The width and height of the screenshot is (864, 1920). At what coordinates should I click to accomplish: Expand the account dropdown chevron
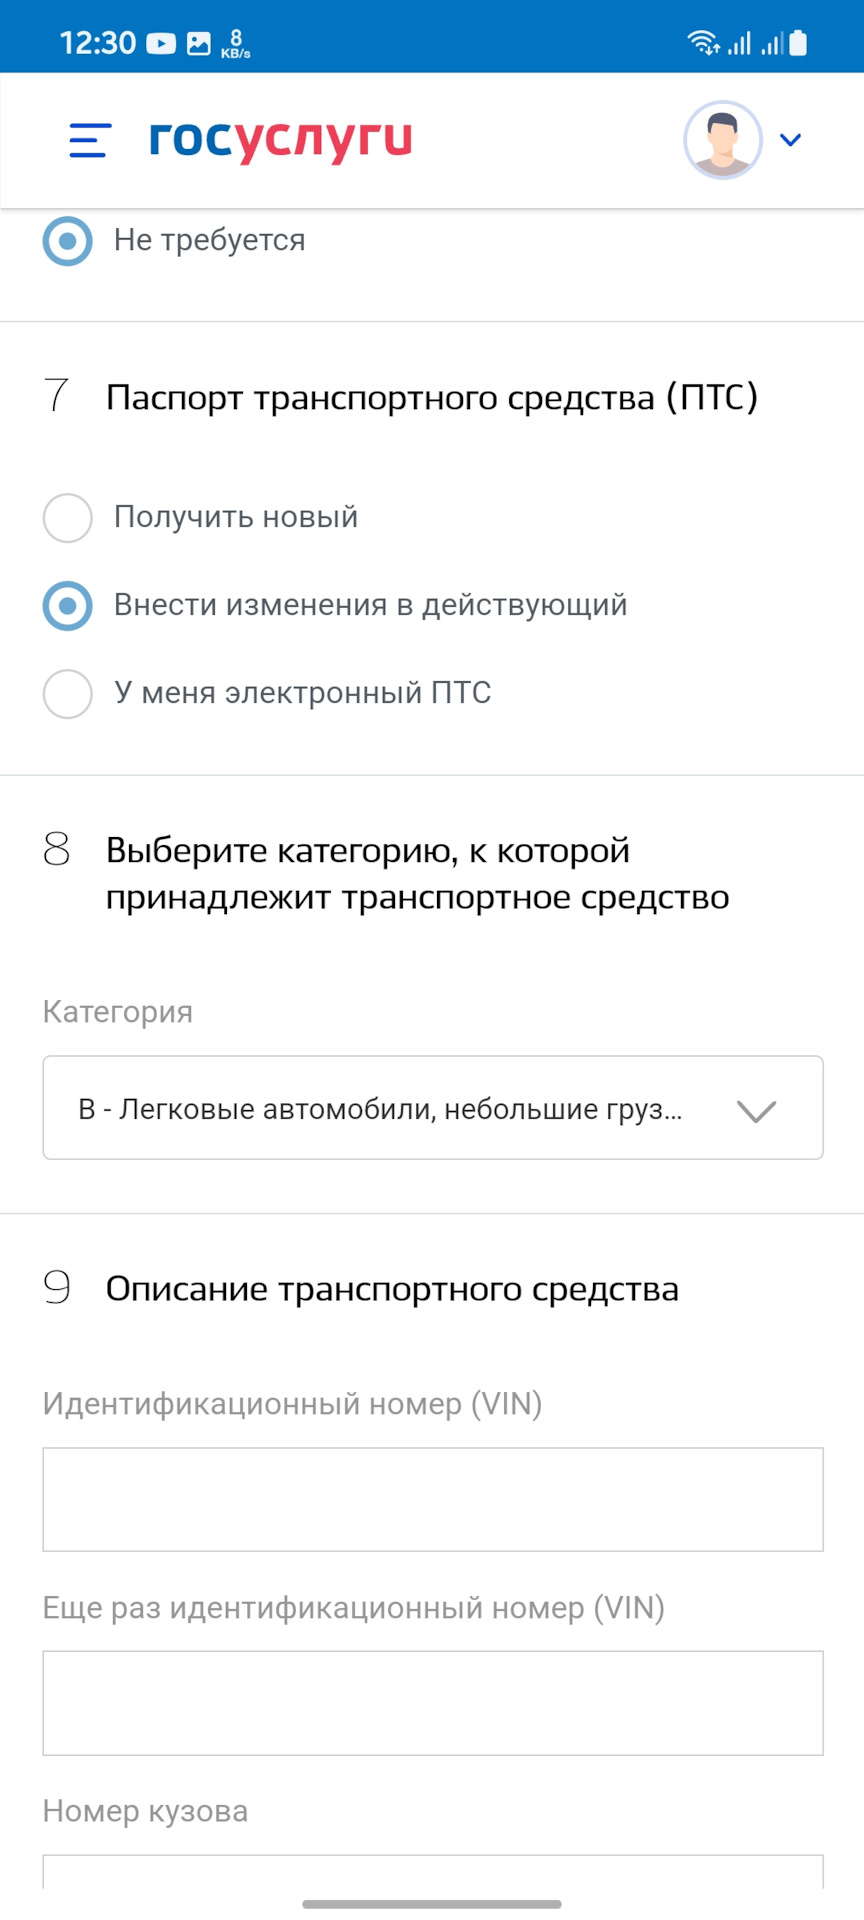pos(790,140)
